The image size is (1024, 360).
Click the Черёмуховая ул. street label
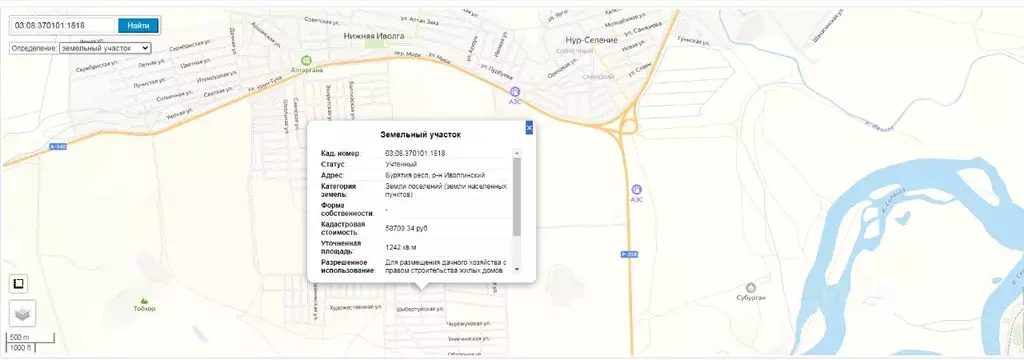pos(468,324)
